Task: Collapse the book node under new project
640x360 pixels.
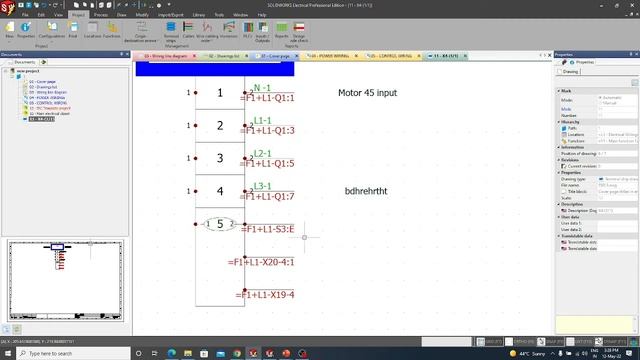Action: pyautogui.click(x=12, y=76)
